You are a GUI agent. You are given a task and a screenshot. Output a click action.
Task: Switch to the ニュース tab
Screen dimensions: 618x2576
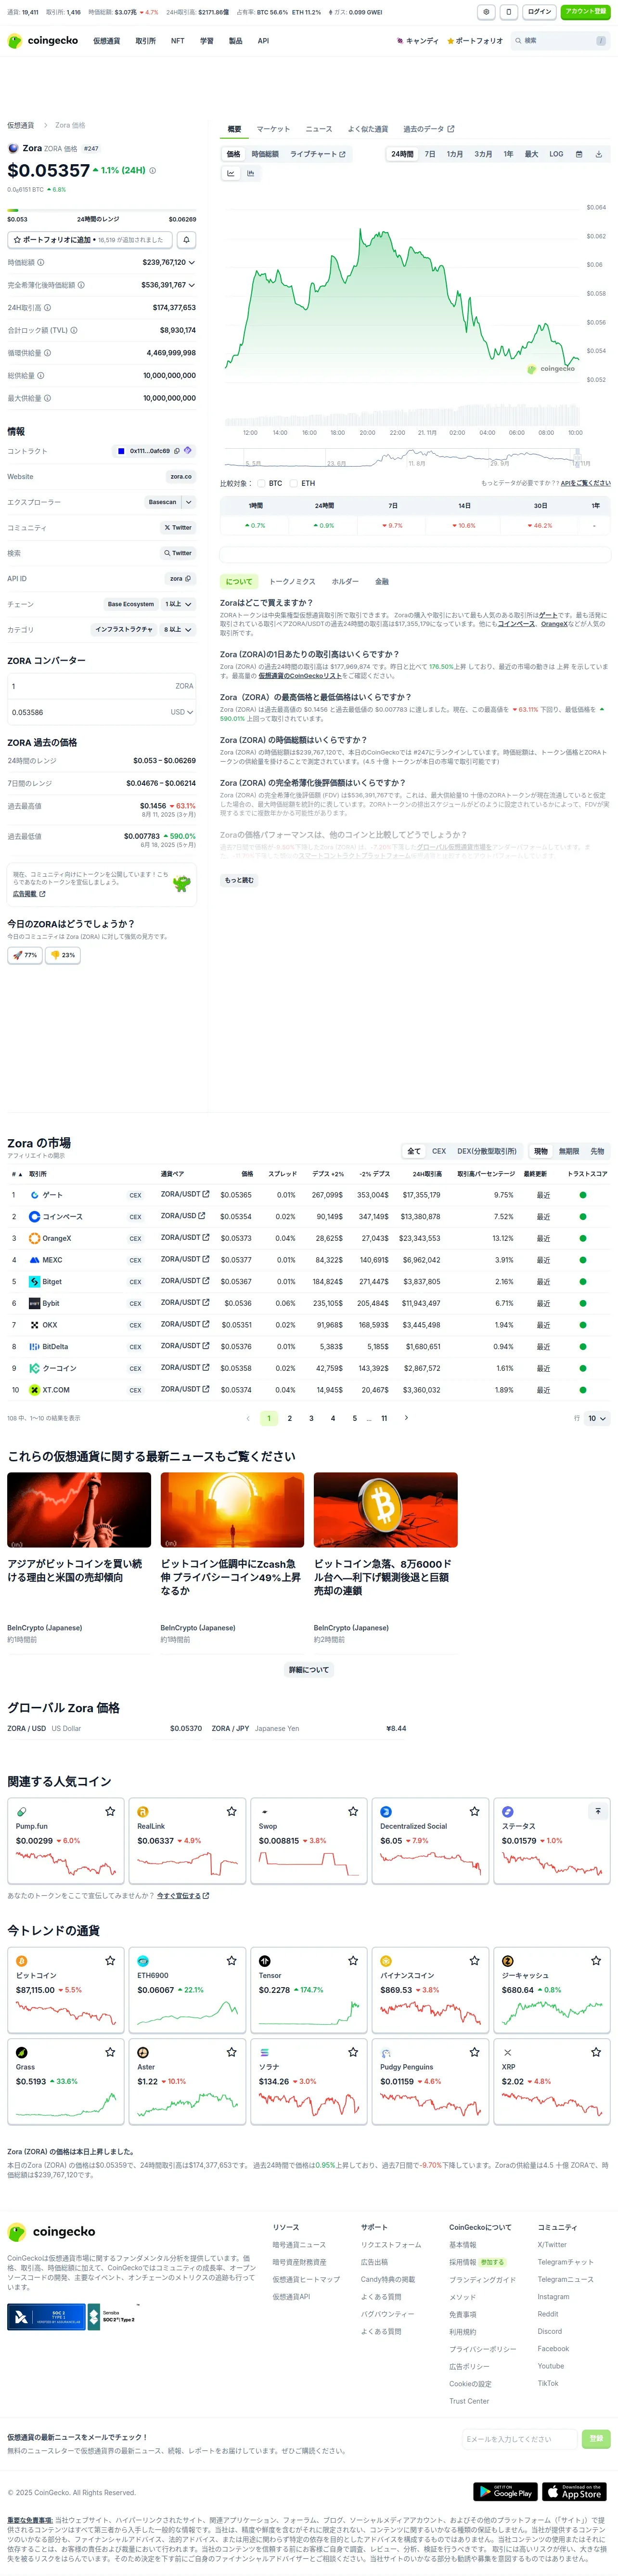coord(318,129)
